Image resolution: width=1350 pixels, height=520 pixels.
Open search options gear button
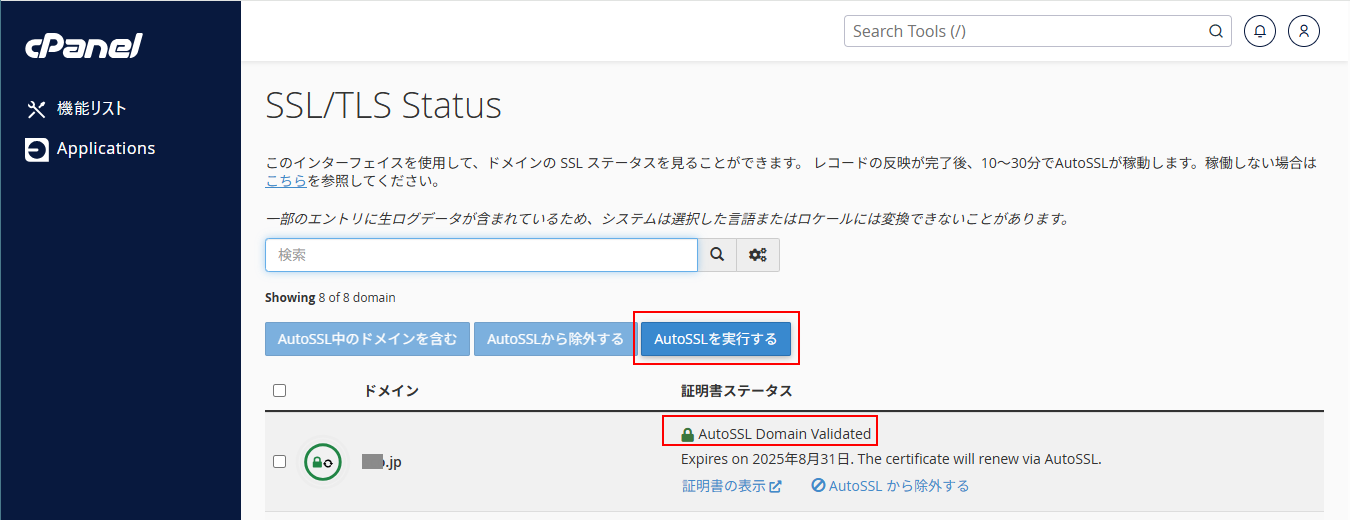pos(758,255)
